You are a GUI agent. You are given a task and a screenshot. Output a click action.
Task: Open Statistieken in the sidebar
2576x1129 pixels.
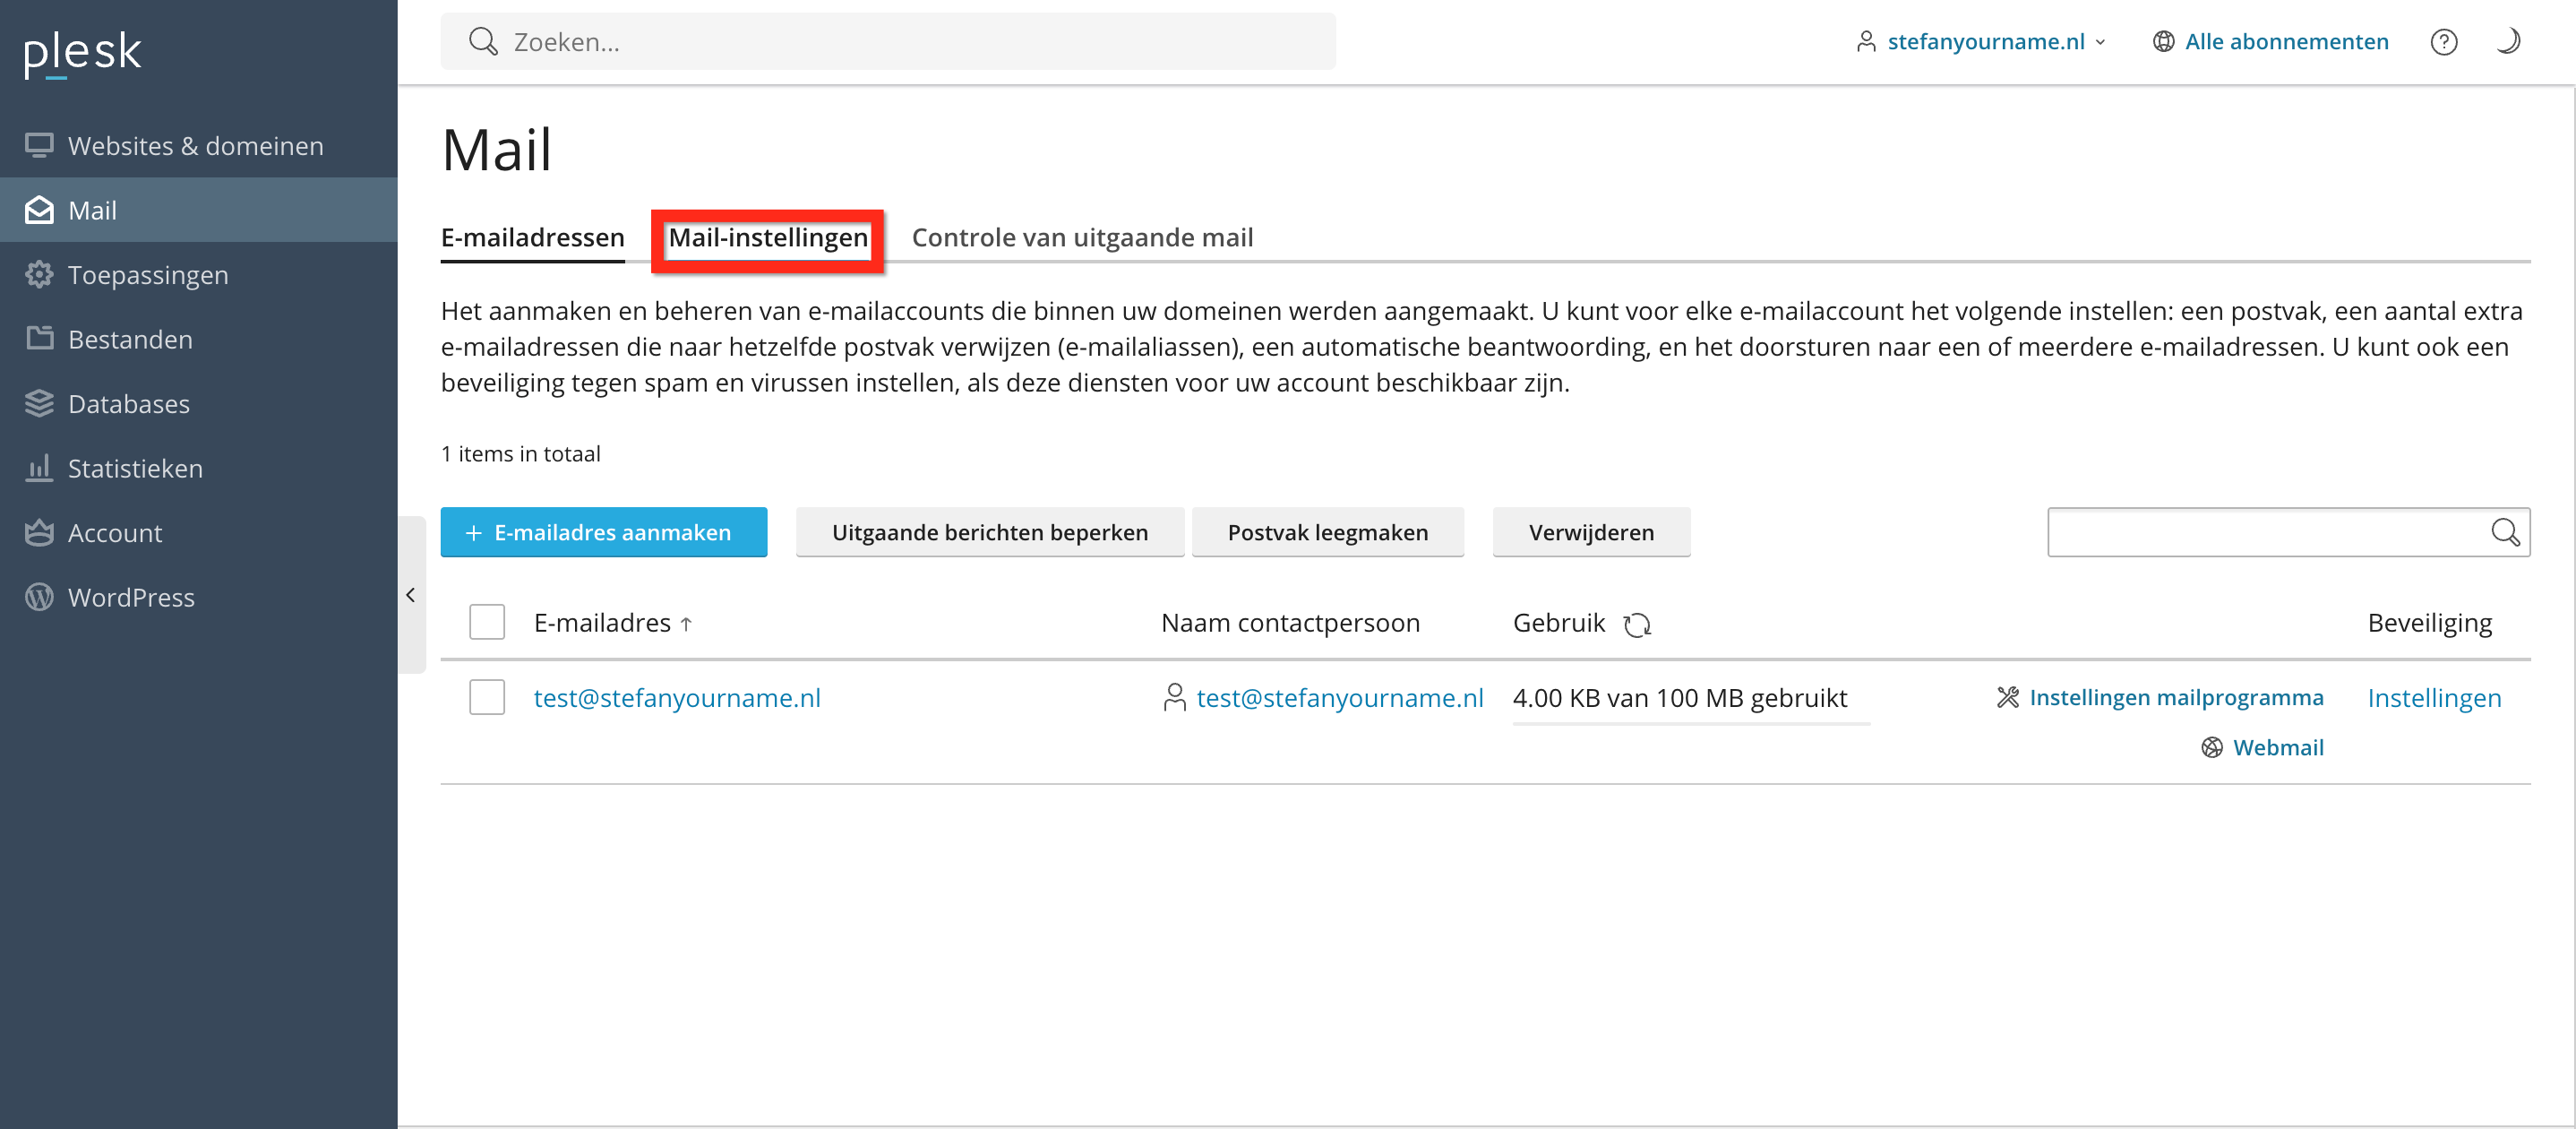coord(135,468)
